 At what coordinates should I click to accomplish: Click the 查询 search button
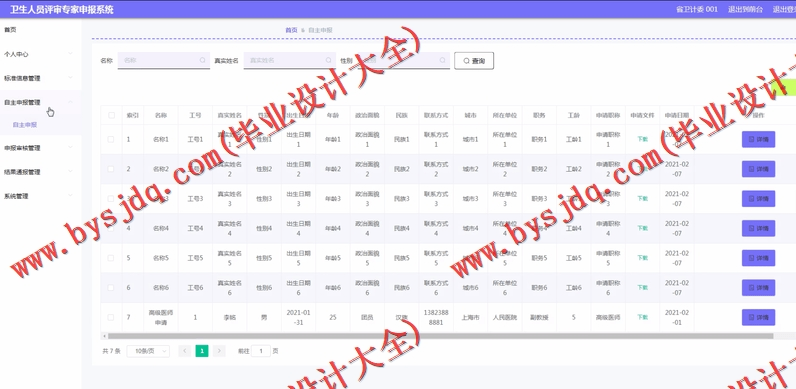point(474,60)
